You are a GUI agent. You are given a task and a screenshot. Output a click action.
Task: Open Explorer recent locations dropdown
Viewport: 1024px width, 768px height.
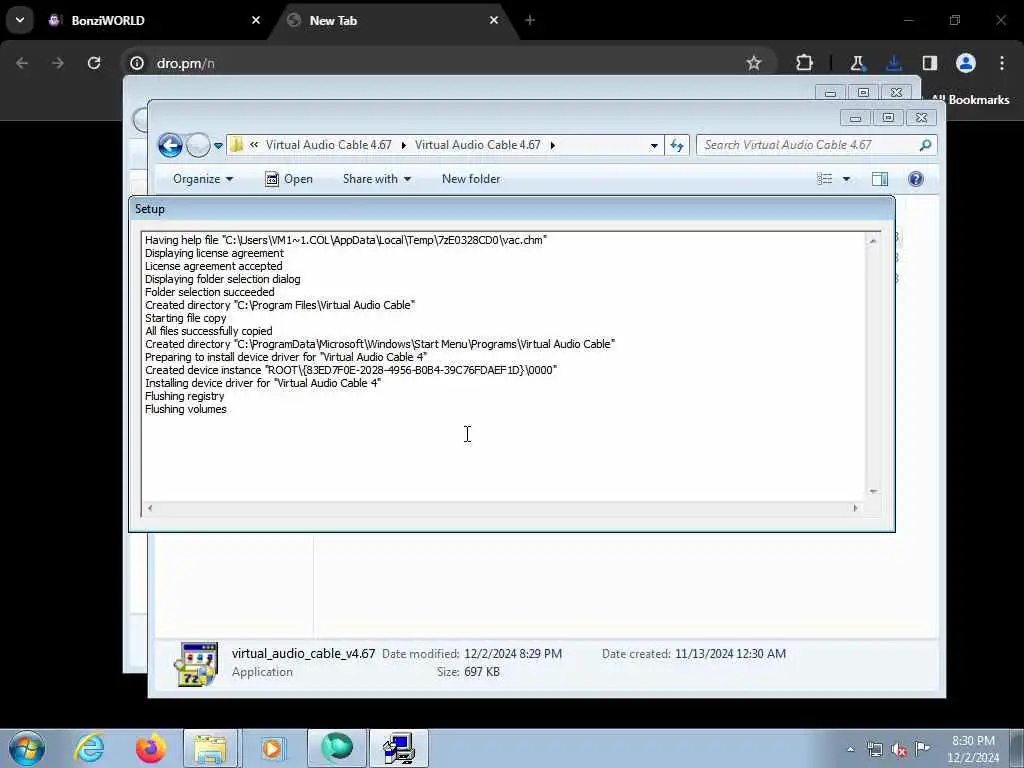coord(218,146)
